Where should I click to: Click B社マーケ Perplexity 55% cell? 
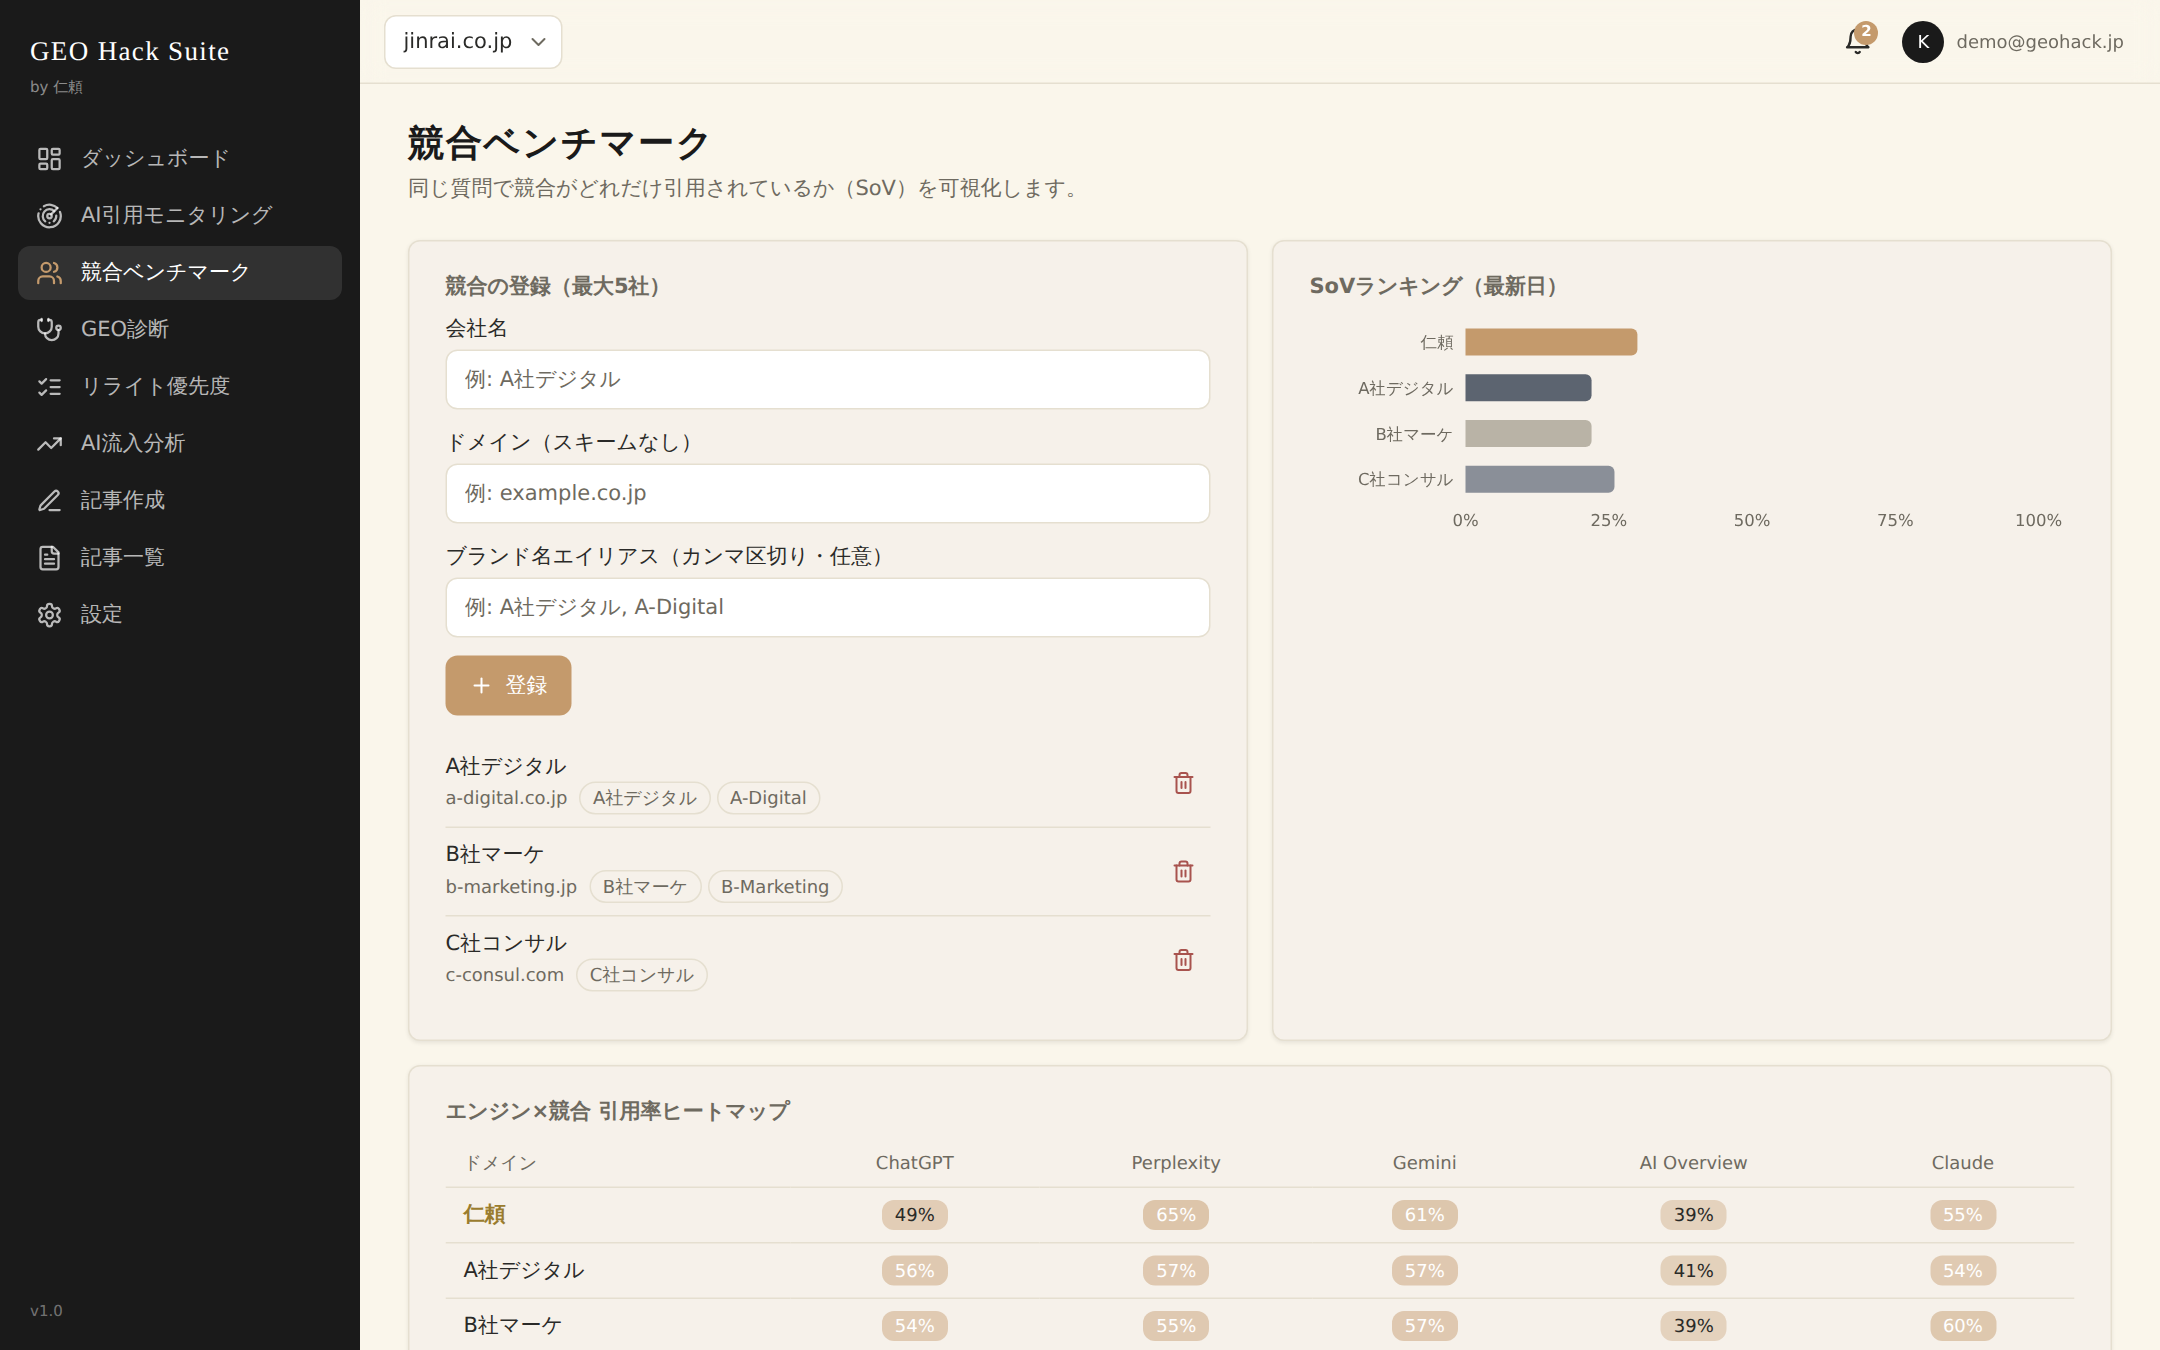click(x=1176, y=1326)
